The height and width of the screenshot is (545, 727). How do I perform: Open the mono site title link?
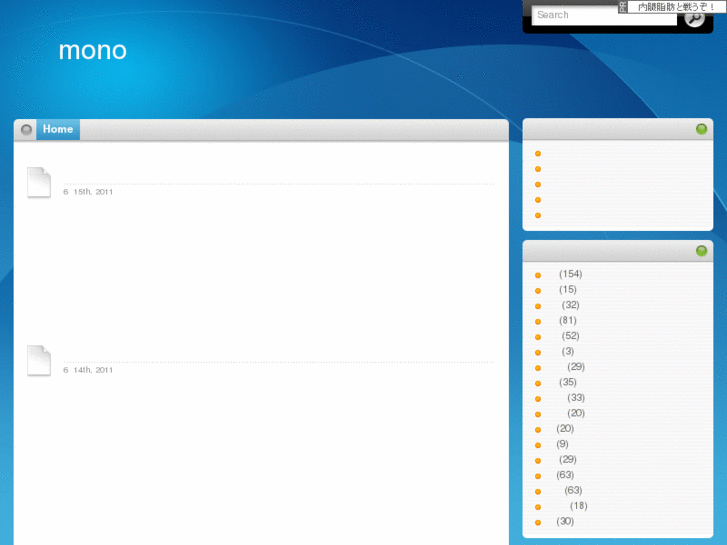[x=93, y=50]
